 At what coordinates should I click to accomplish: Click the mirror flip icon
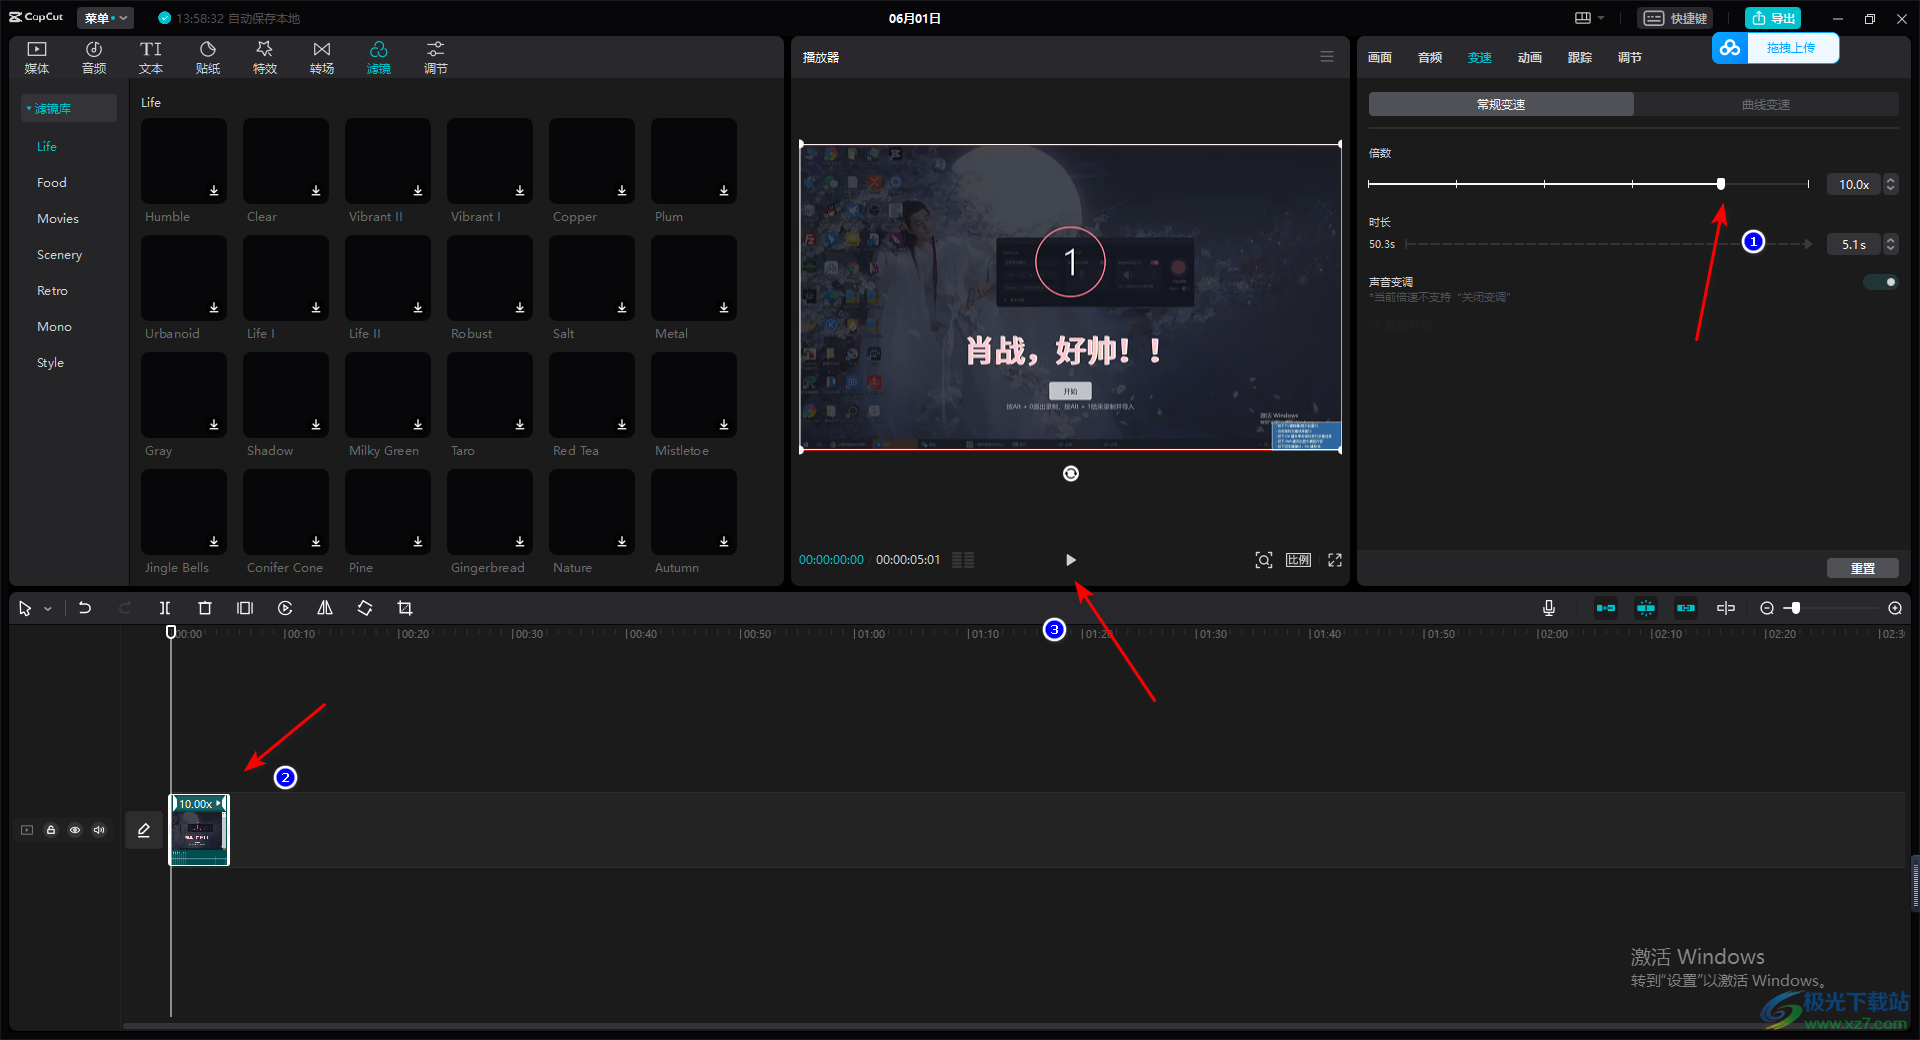[325, 608]
